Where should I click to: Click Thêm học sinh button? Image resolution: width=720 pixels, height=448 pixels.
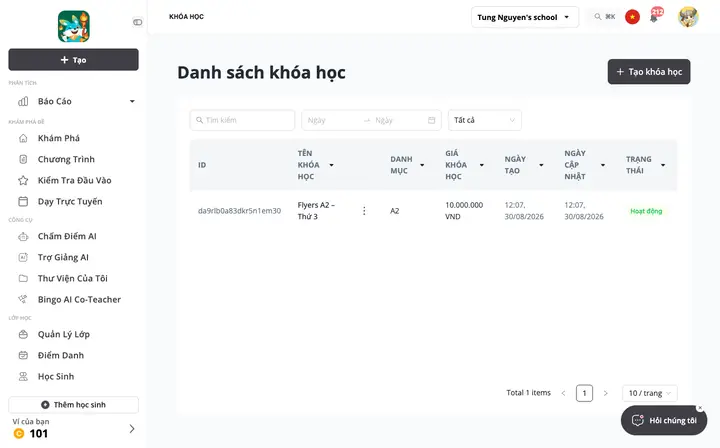tap(73, 404)
